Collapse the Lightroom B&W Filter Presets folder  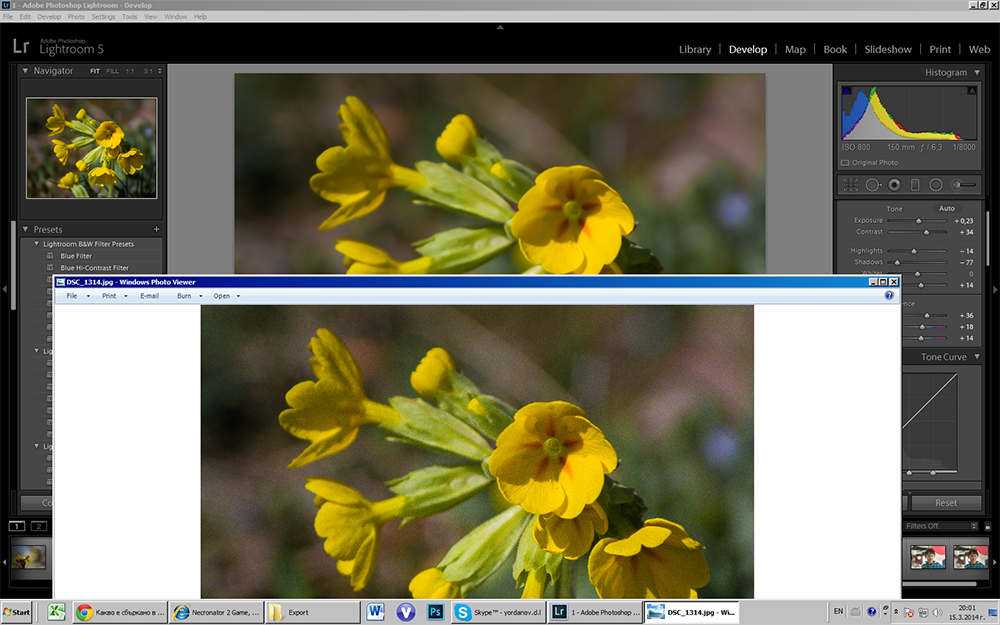[x=37, y=244]
